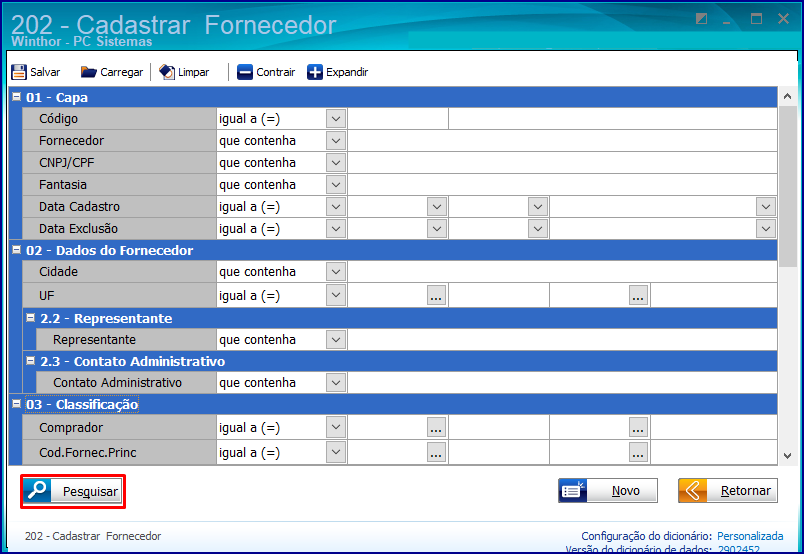Click first ellipsis lookup button in UF row

tap(436, 295)
